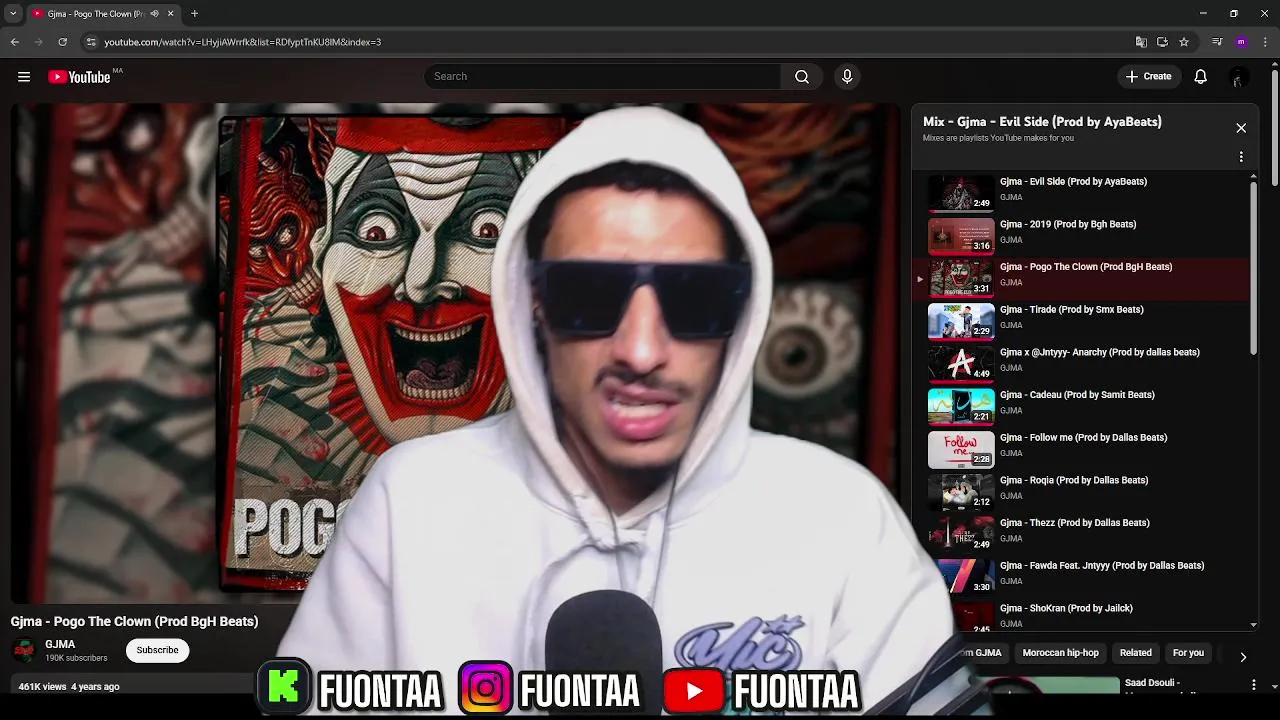Go back with the browser back arrow

click(14, 42)
